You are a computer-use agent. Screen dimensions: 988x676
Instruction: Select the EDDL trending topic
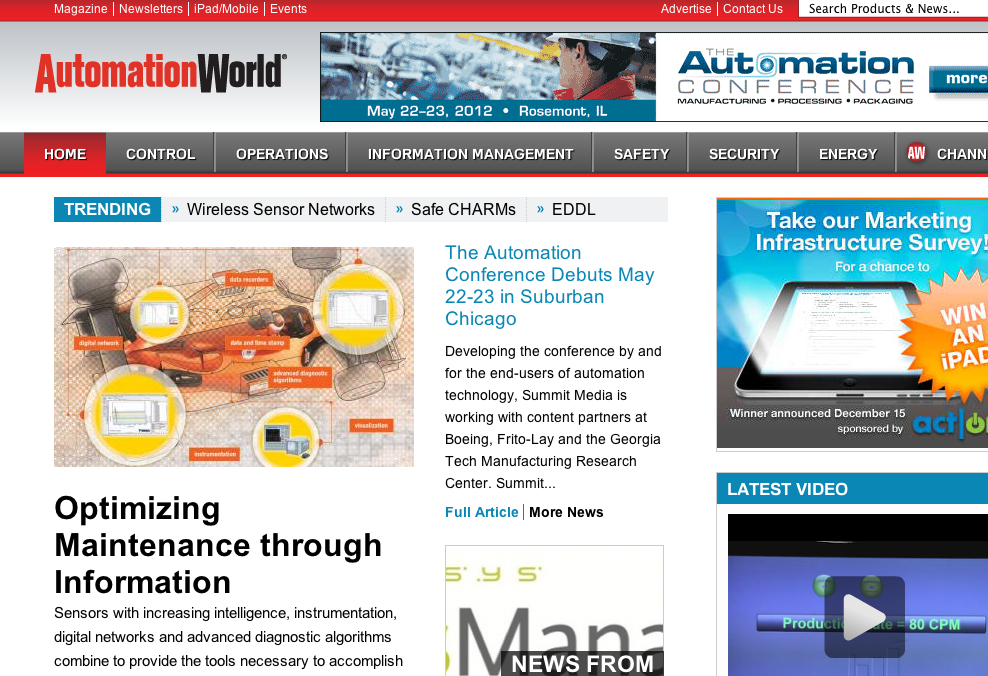573,209
